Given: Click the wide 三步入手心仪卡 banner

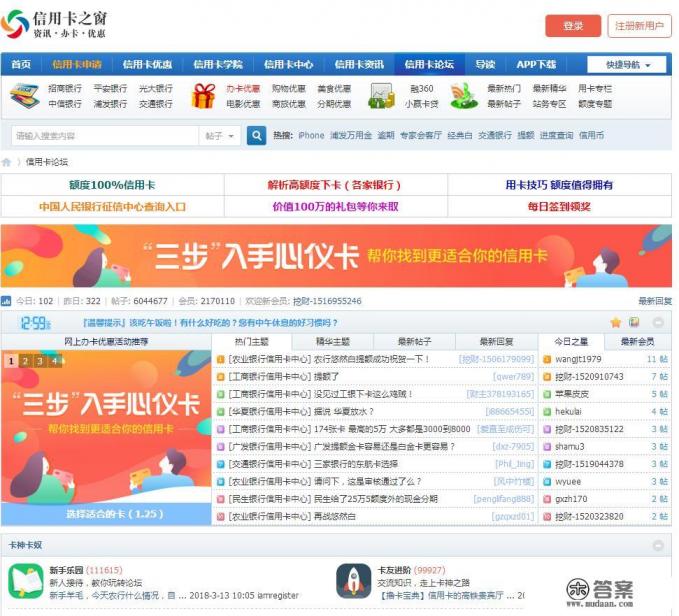Looking at the screenshot, I should point(336,256).
